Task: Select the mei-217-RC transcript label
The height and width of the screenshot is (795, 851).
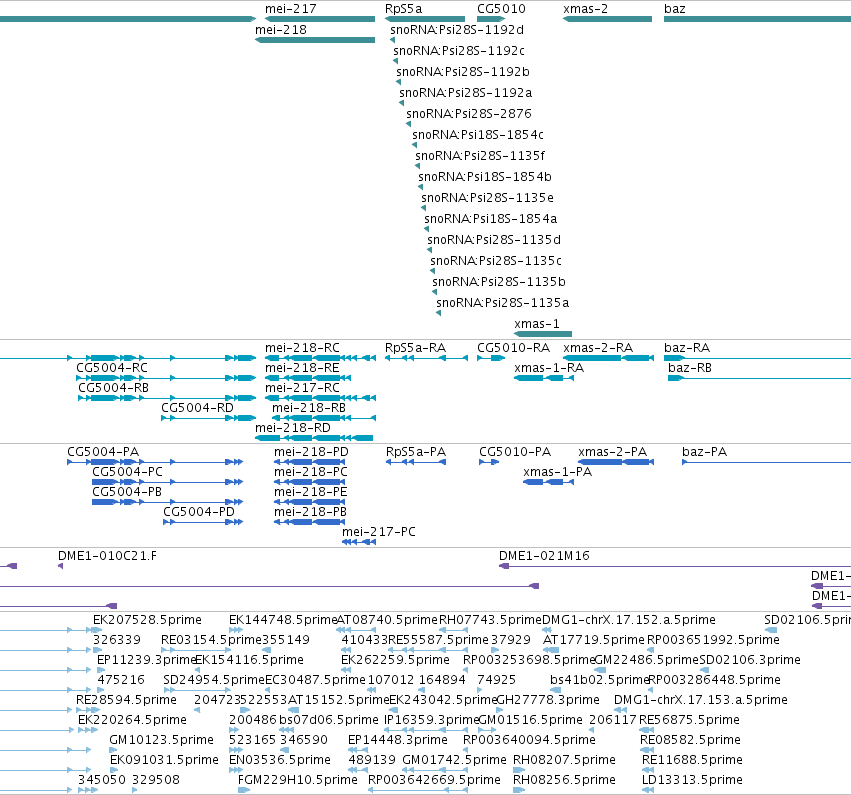Action: point(302,388)
